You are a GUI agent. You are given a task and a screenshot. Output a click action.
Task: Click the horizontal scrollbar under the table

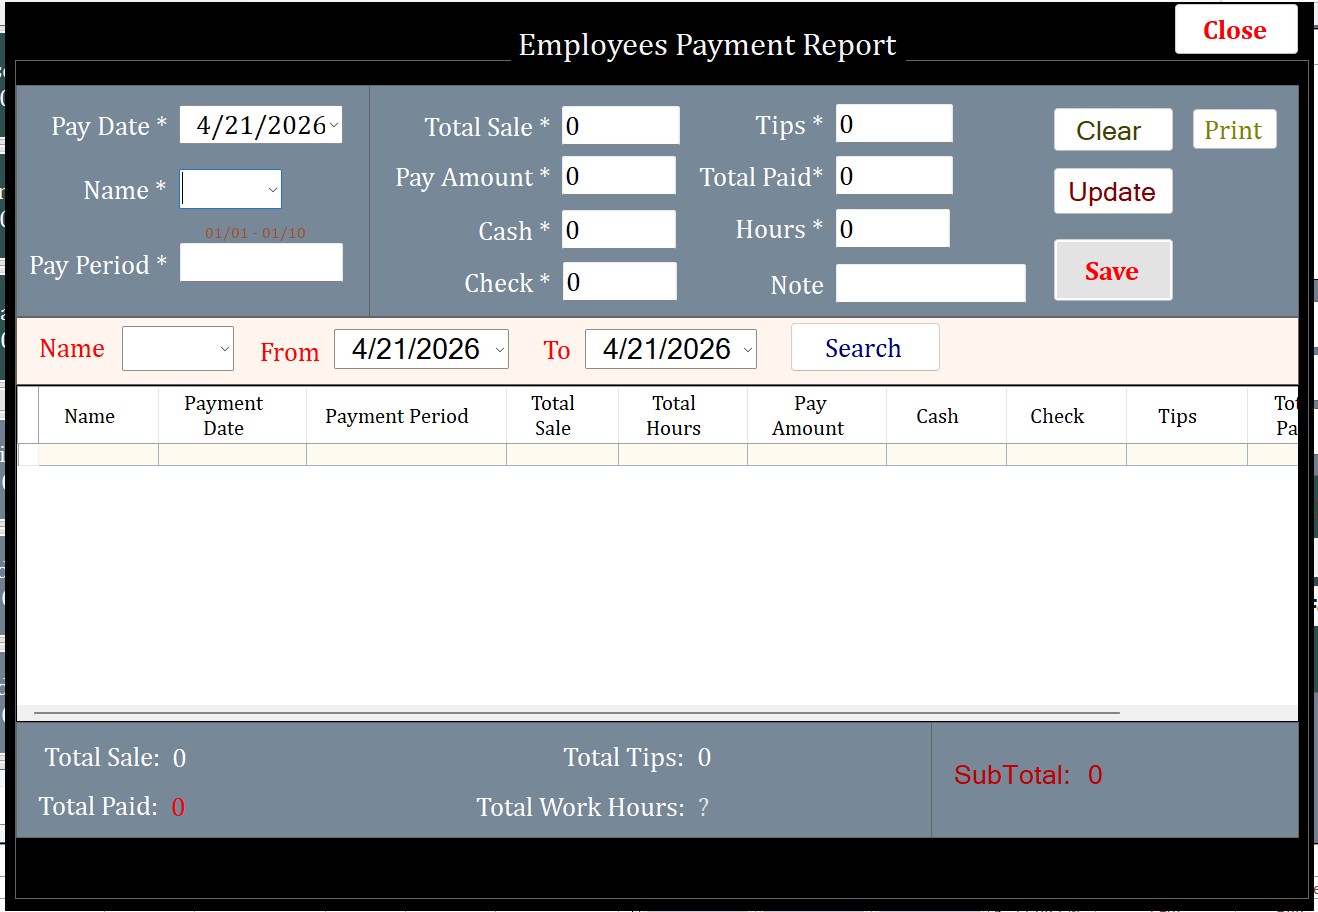click(576, 713)
